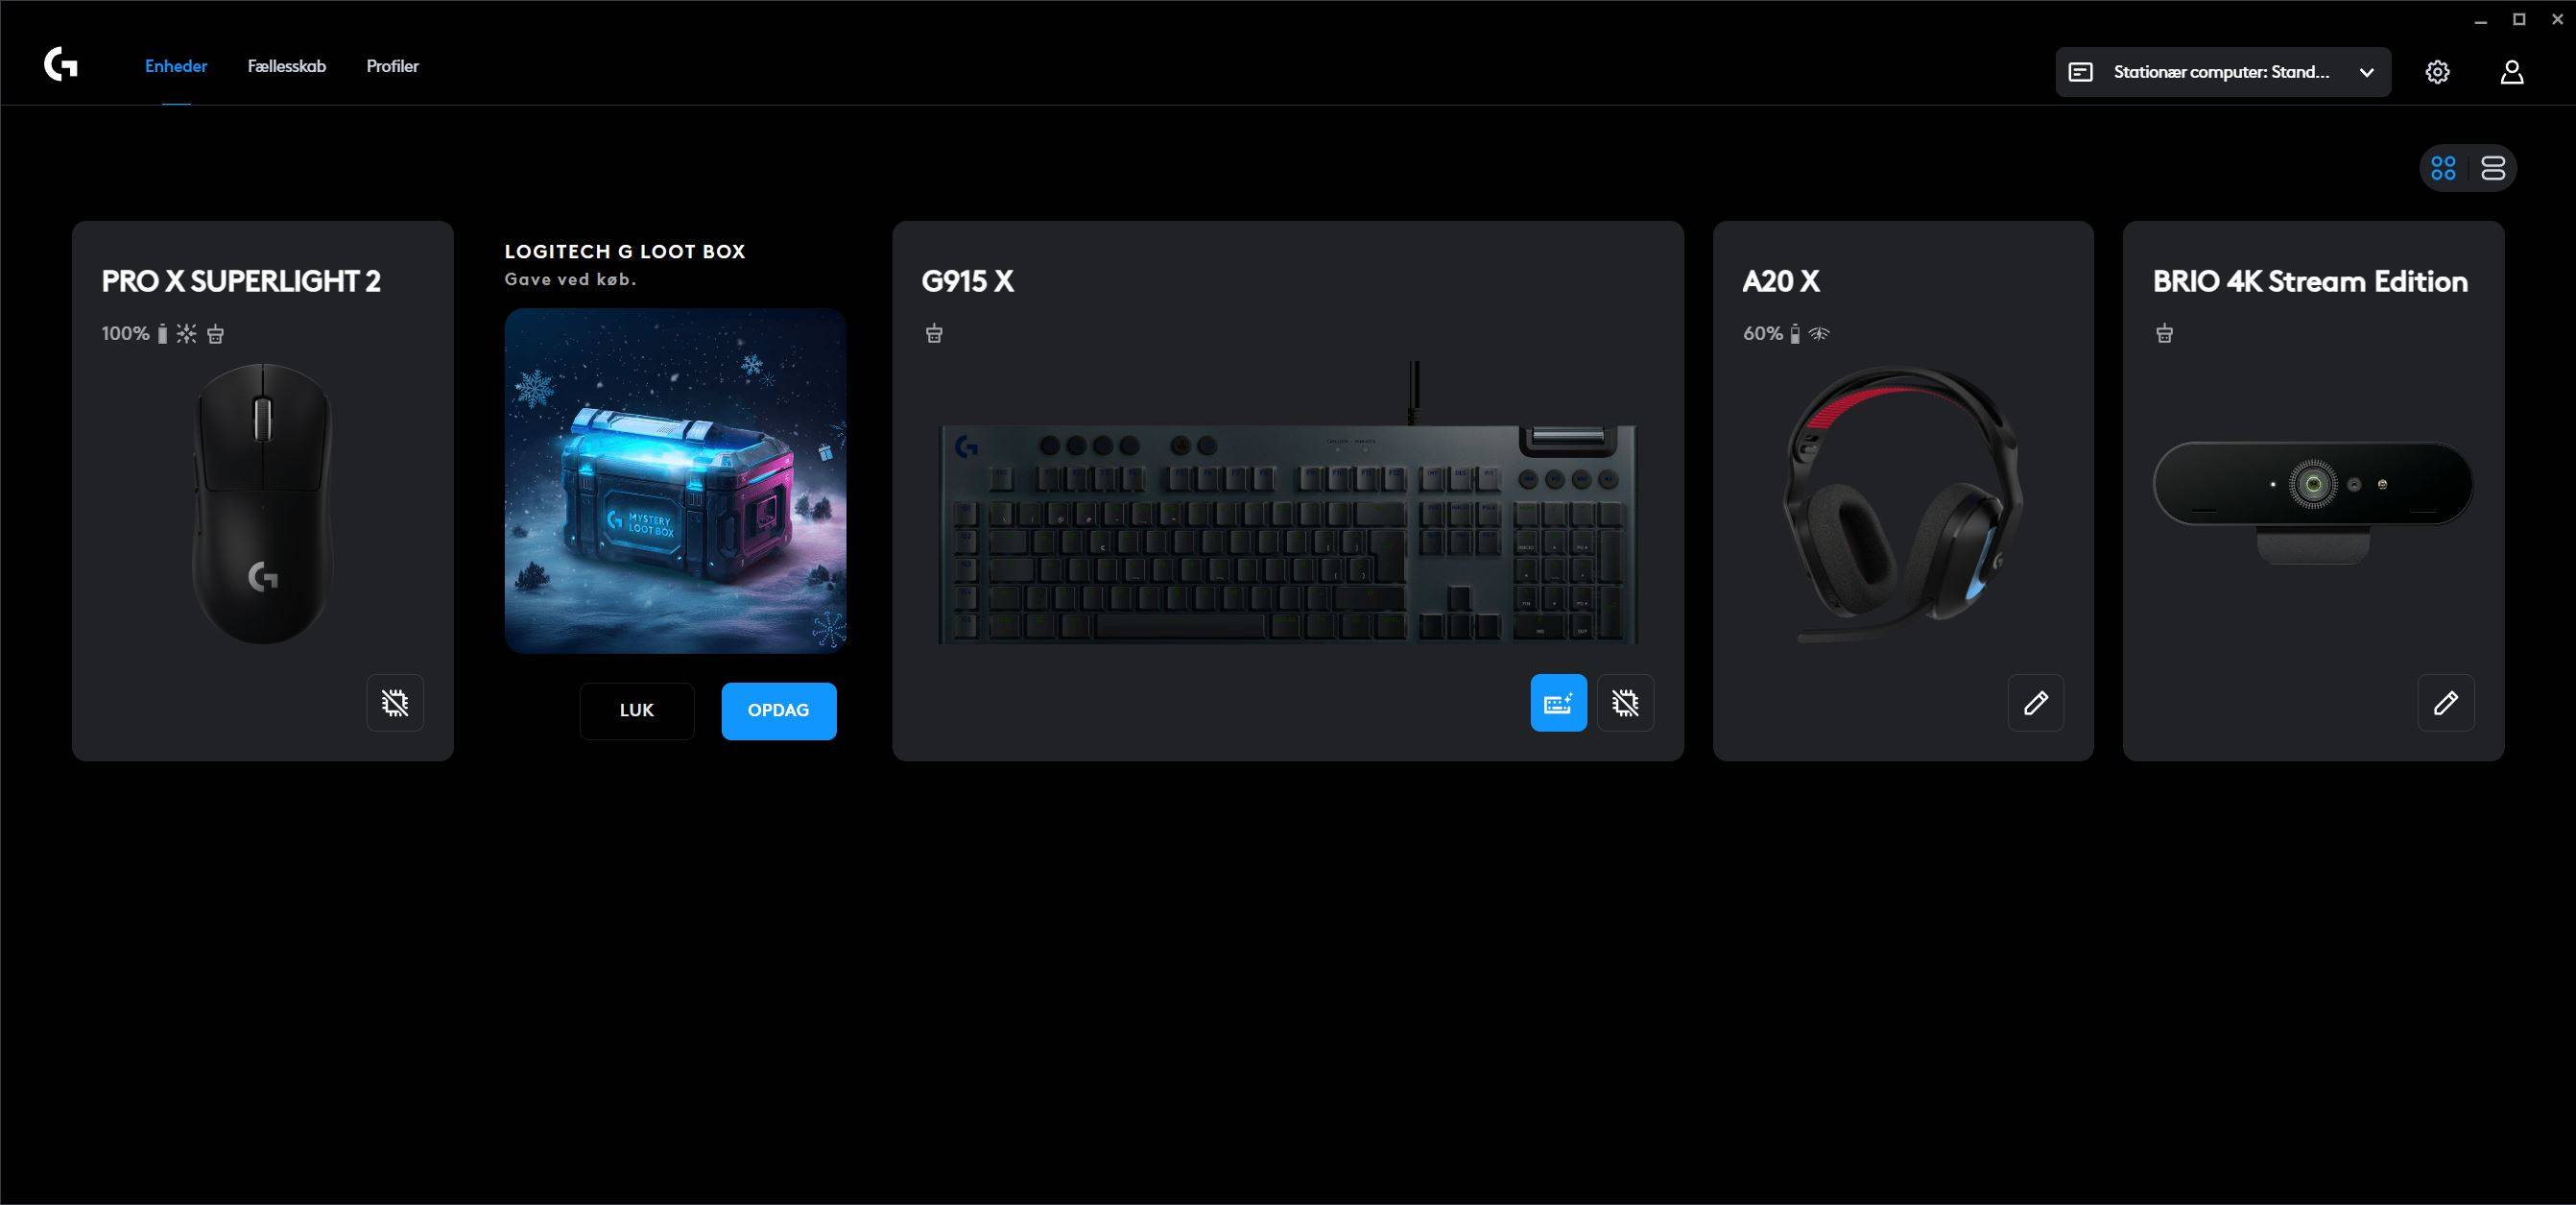This screenshot has width=2576, height=1205.
Task: Click the Mystery Loot Box image
Action: pos(675,481)
